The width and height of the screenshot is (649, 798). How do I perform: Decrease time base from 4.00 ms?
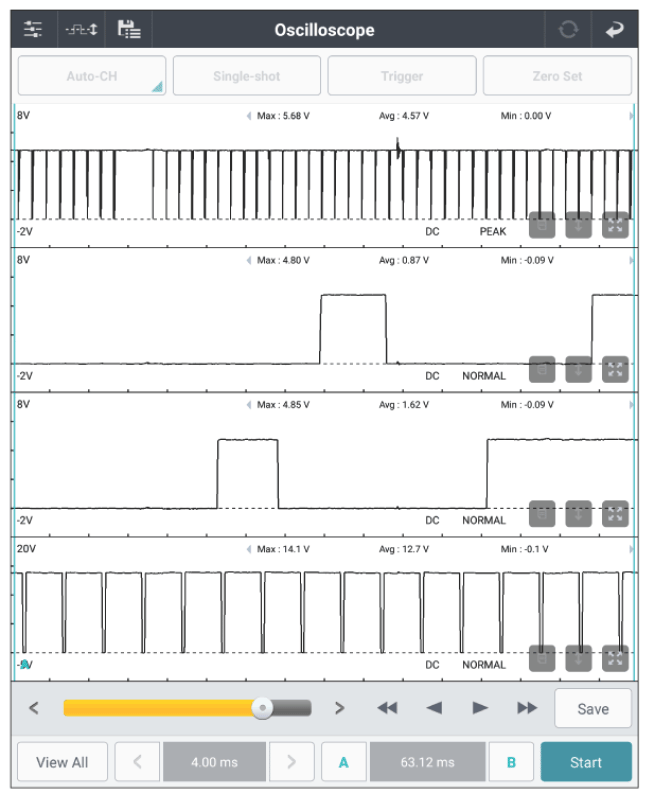[137, 762]
